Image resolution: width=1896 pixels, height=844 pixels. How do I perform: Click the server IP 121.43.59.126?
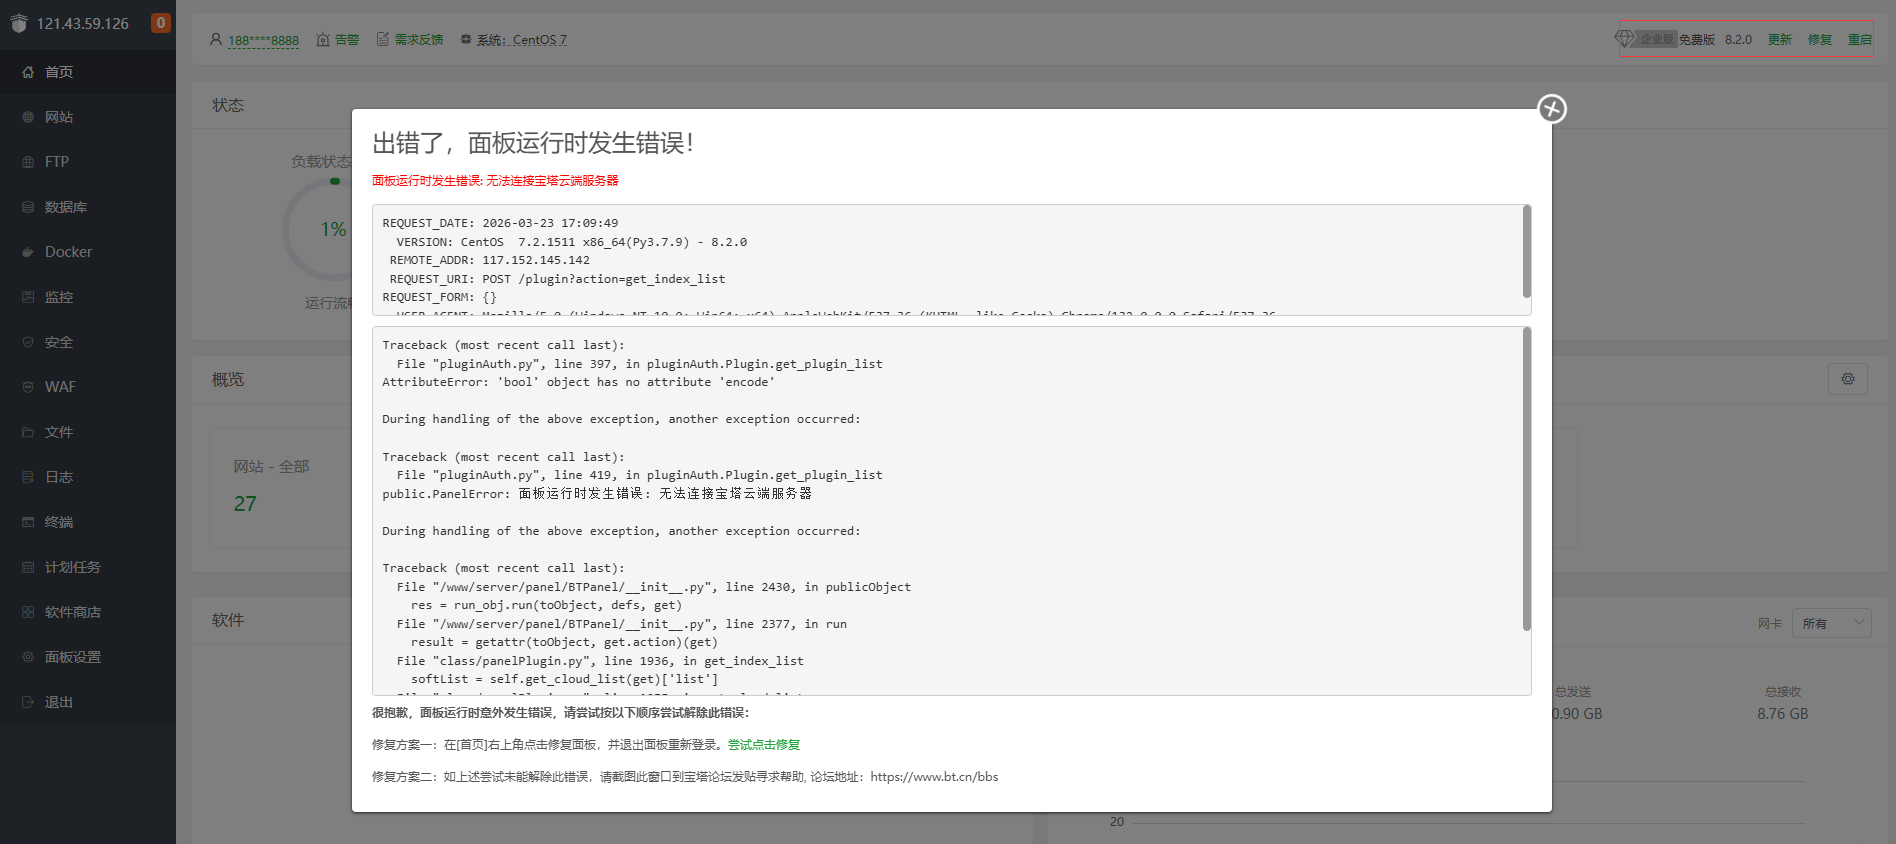(83, 23)
